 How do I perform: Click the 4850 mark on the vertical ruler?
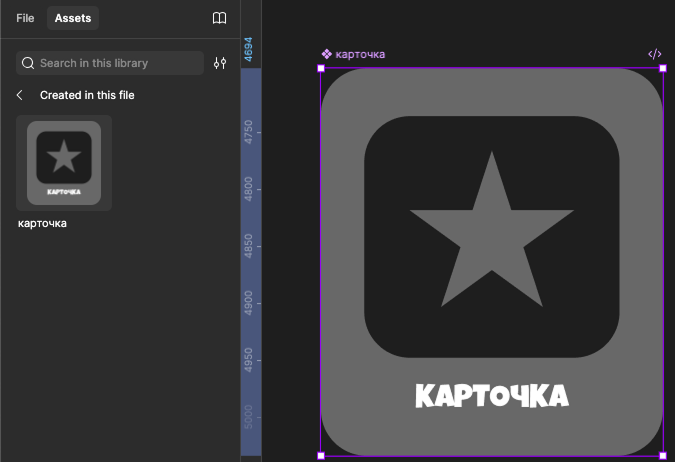pyautogui.click(x=248, y=245)
